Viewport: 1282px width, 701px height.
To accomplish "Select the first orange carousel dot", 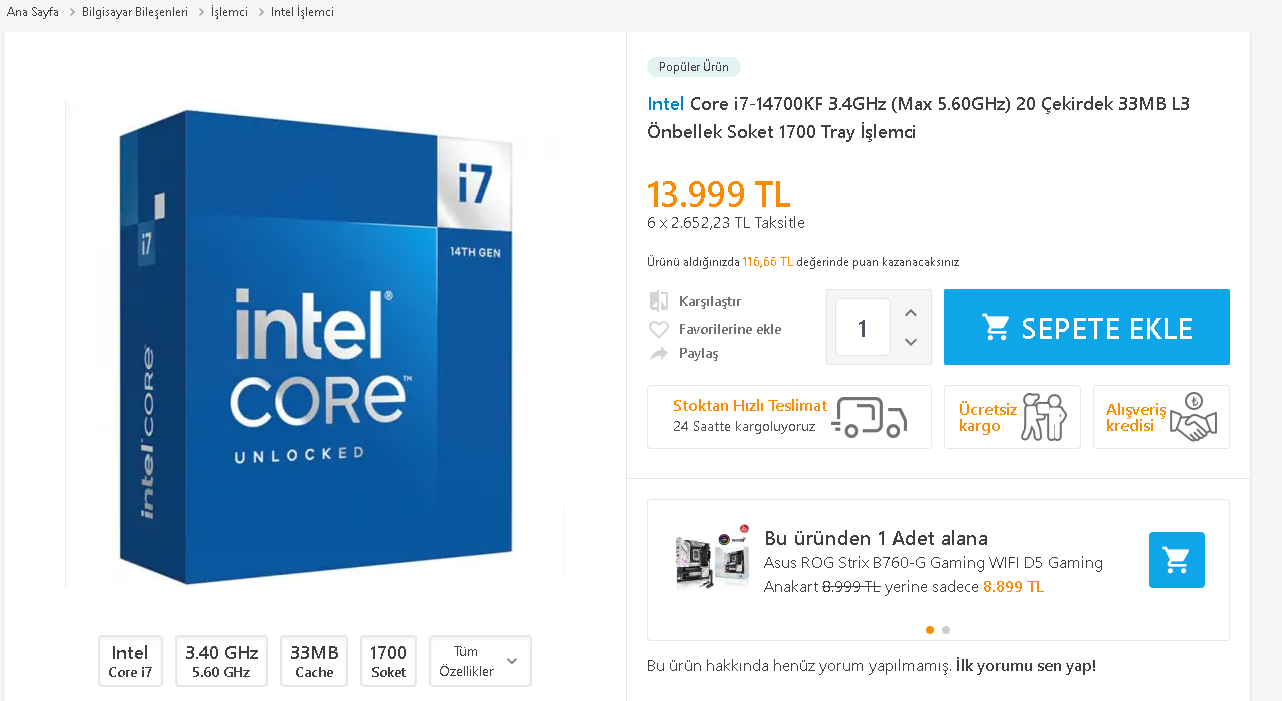I will pos(930,630).
